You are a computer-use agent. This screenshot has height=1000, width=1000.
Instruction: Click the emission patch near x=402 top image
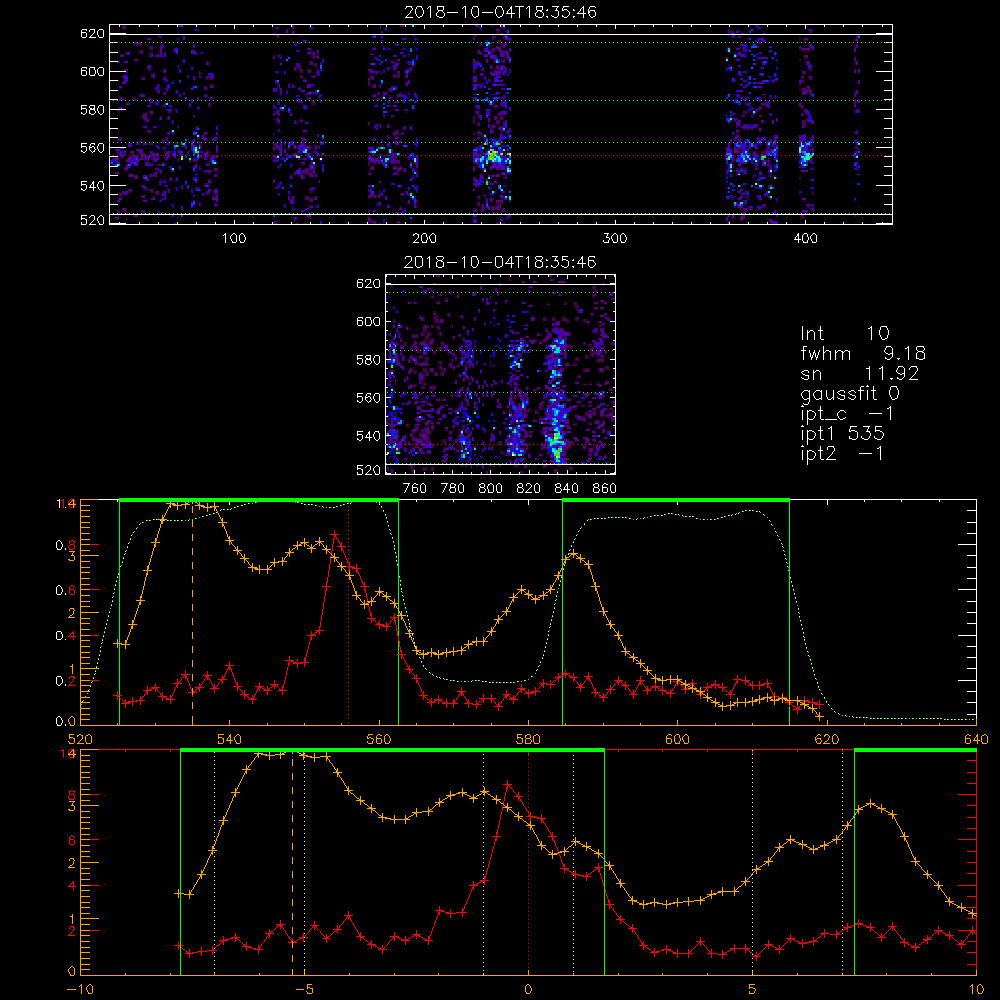point(807,153)
